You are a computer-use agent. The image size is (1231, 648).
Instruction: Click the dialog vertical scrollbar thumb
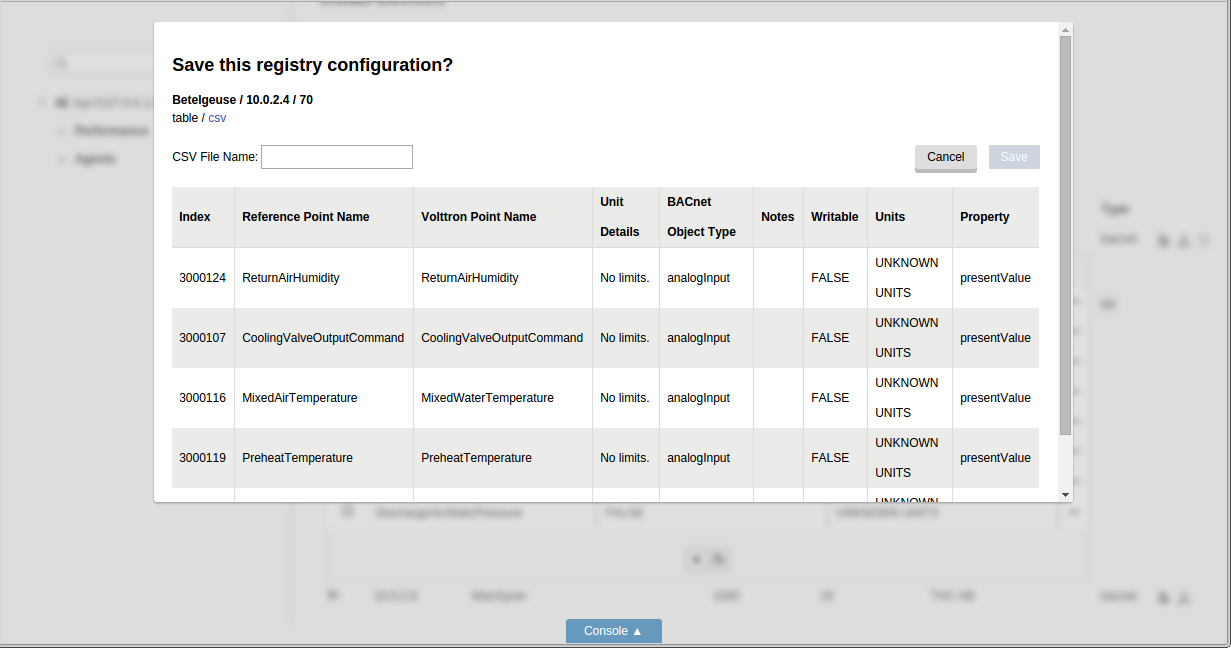(1065, 235)
